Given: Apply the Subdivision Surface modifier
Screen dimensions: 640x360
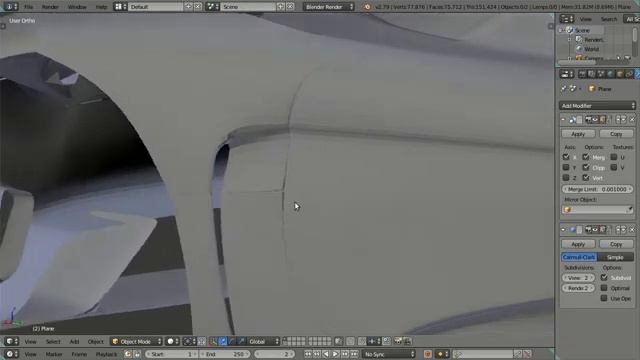Looking at the screenshot, I should click(x=578, y=244).
